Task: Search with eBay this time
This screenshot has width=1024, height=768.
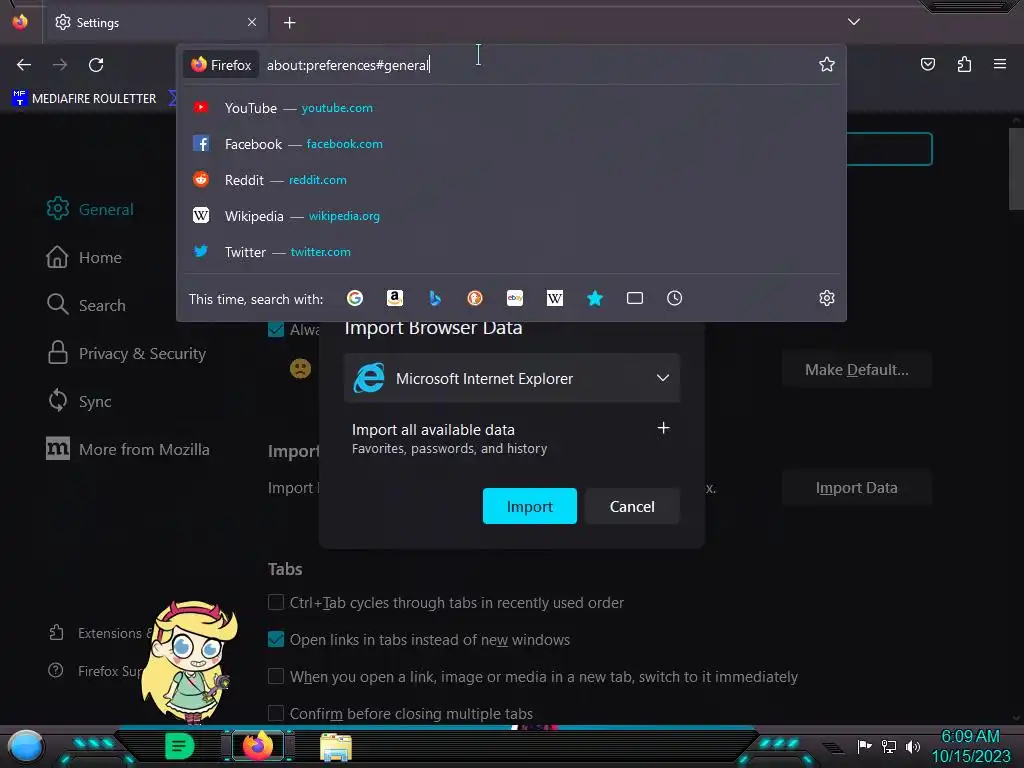Action: 515,298
